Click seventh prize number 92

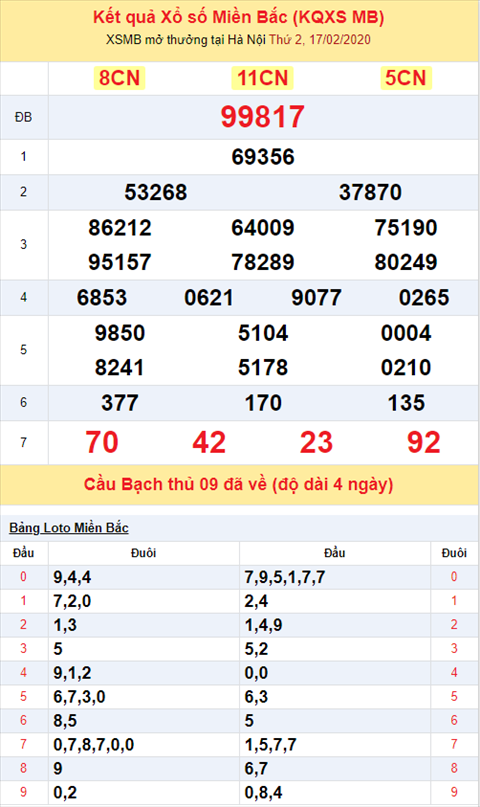tap(424, 443)
